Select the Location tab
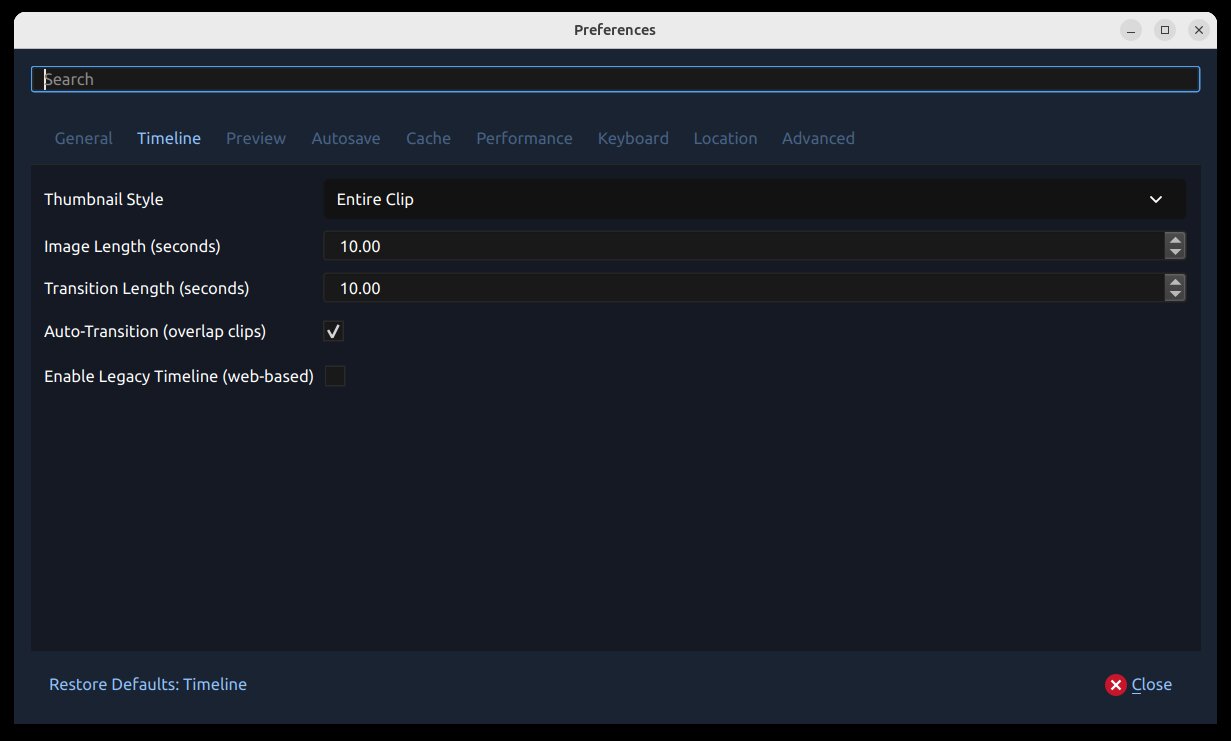1231x741 pixels. pos(725,138)
